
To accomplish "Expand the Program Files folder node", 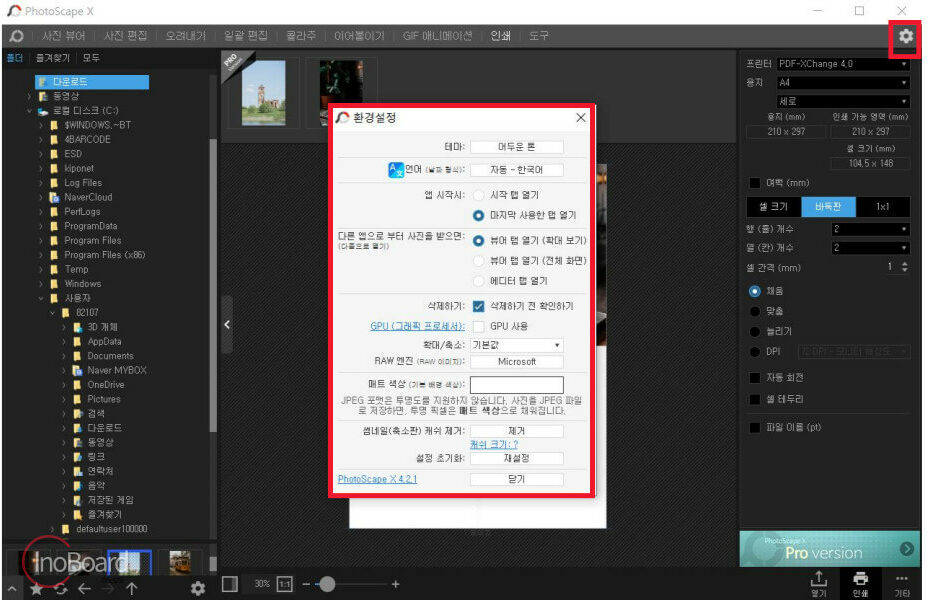I will [41, 241].
